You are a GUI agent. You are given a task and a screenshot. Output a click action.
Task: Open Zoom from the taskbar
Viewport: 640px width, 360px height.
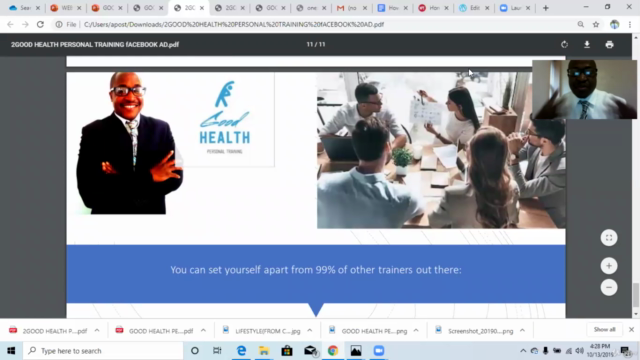(x=379, y=351)
